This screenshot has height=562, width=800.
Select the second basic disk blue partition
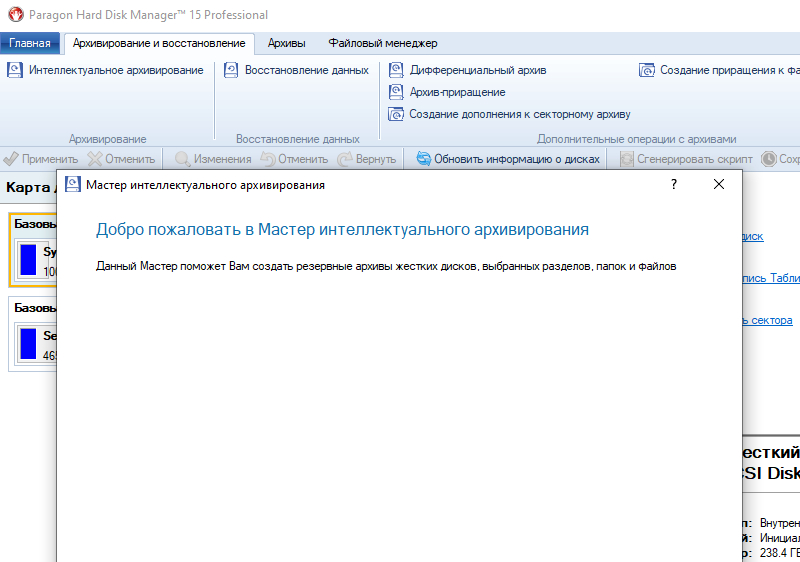pos(28,344)
